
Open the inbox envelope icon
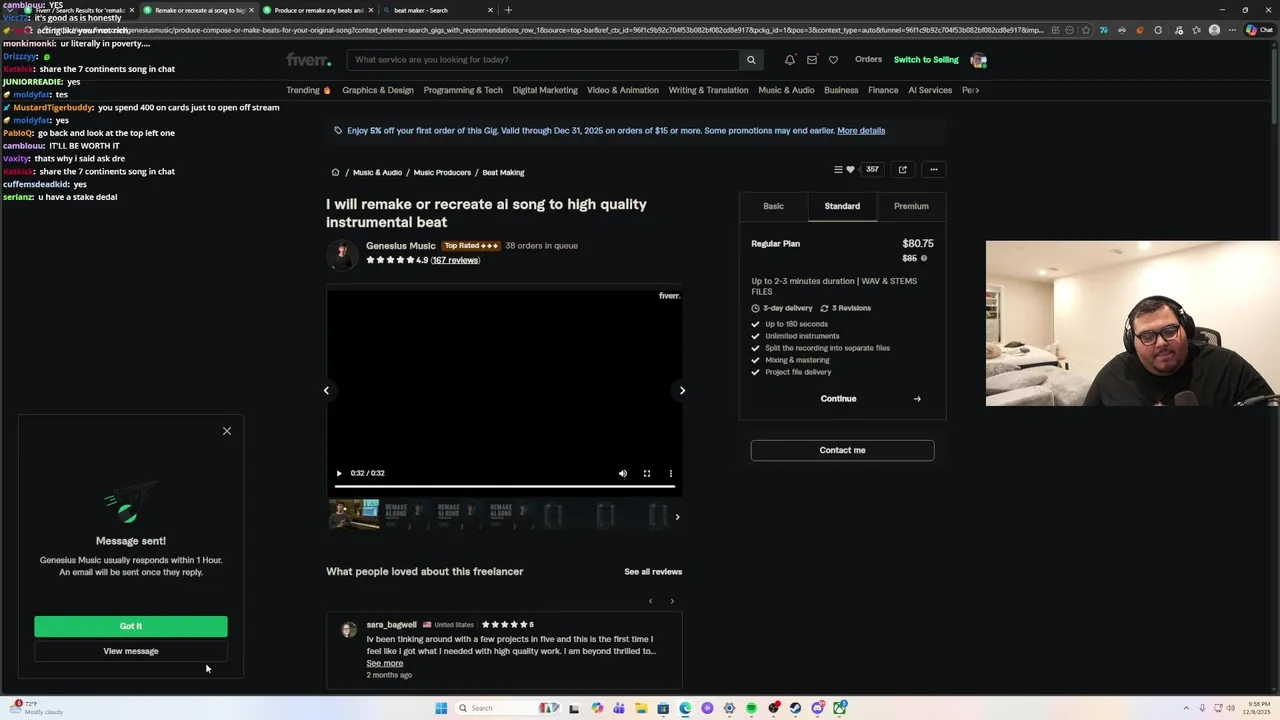[812, 60]
